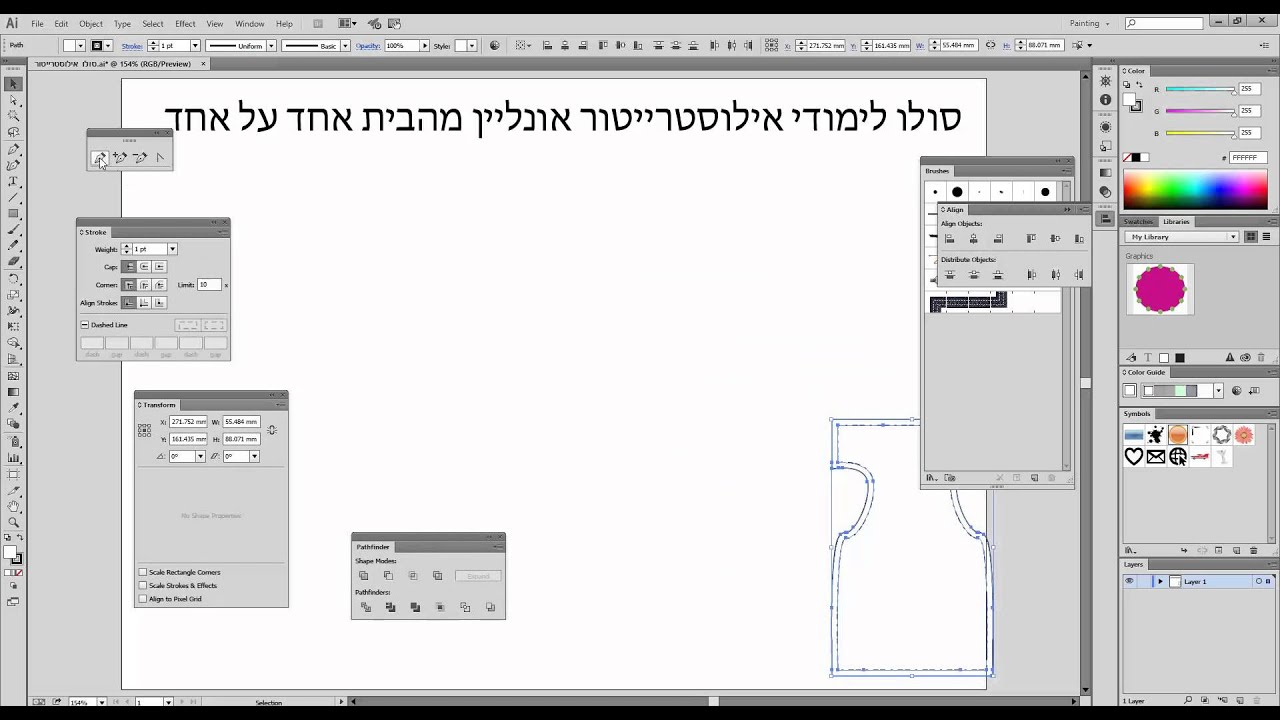Open the Painting workspace switcher
The height and width of the screenshot is (720, 1280).
[x=1091, y=23]
